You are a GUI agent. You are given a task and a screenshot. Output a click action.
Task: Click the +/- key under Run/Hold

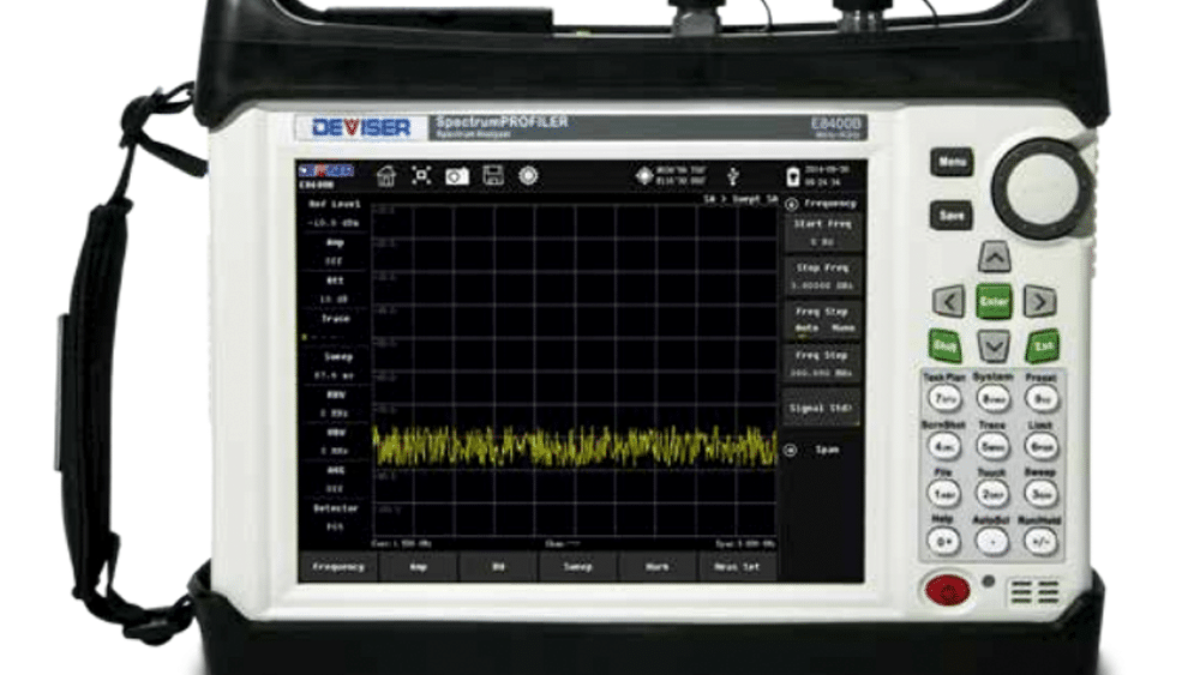pyautogui.click(x=1040, y=541)
